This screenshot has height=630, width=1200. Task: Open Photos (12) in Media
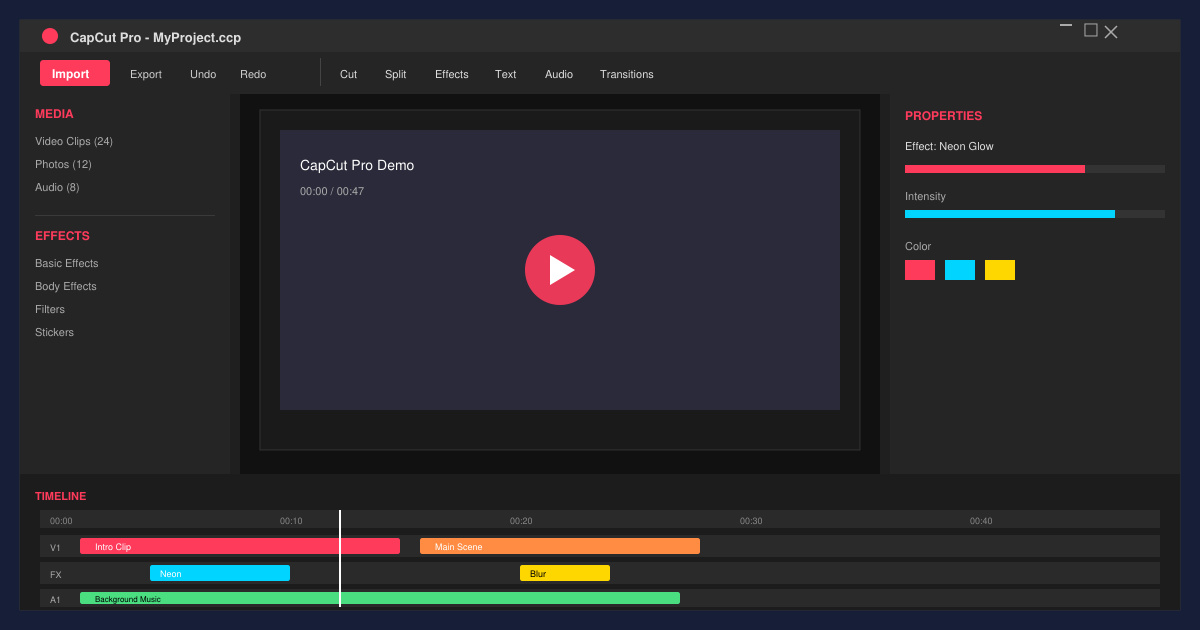click(63, 164)
